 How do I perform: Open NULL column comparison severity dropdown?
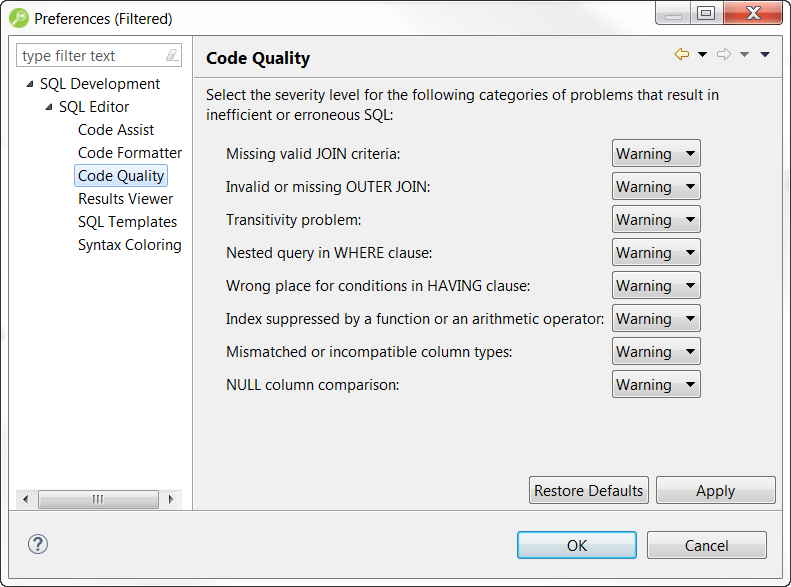(656, 385)
